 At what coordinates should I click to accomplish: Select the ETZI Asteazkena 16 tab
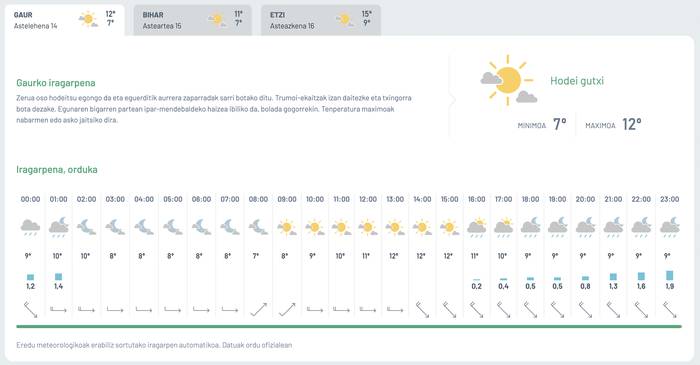[321, 21]
